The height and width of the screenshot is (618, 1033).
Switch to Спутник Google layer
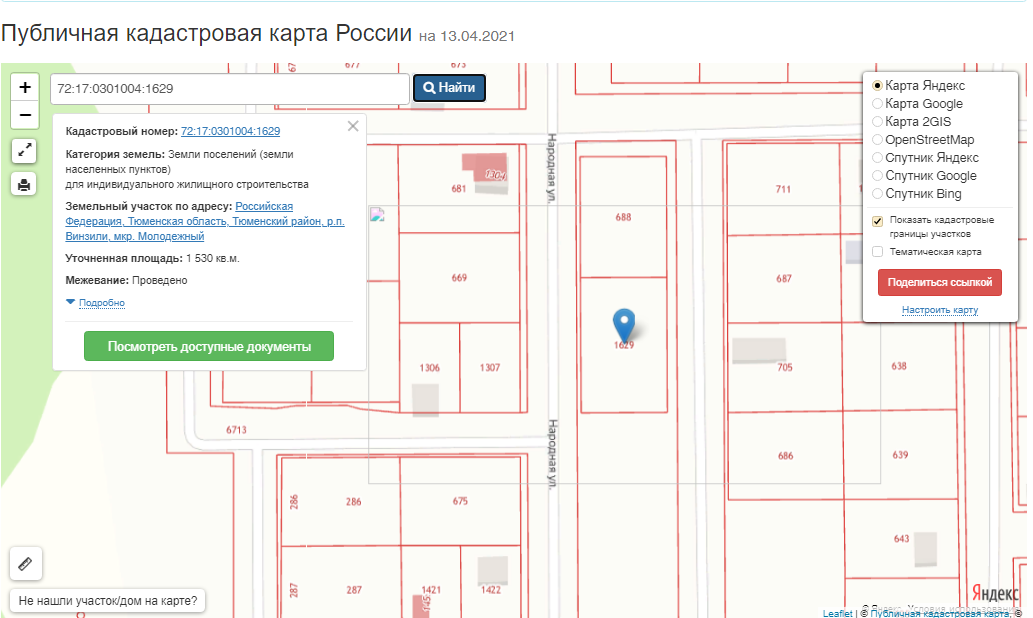[877, 175]
